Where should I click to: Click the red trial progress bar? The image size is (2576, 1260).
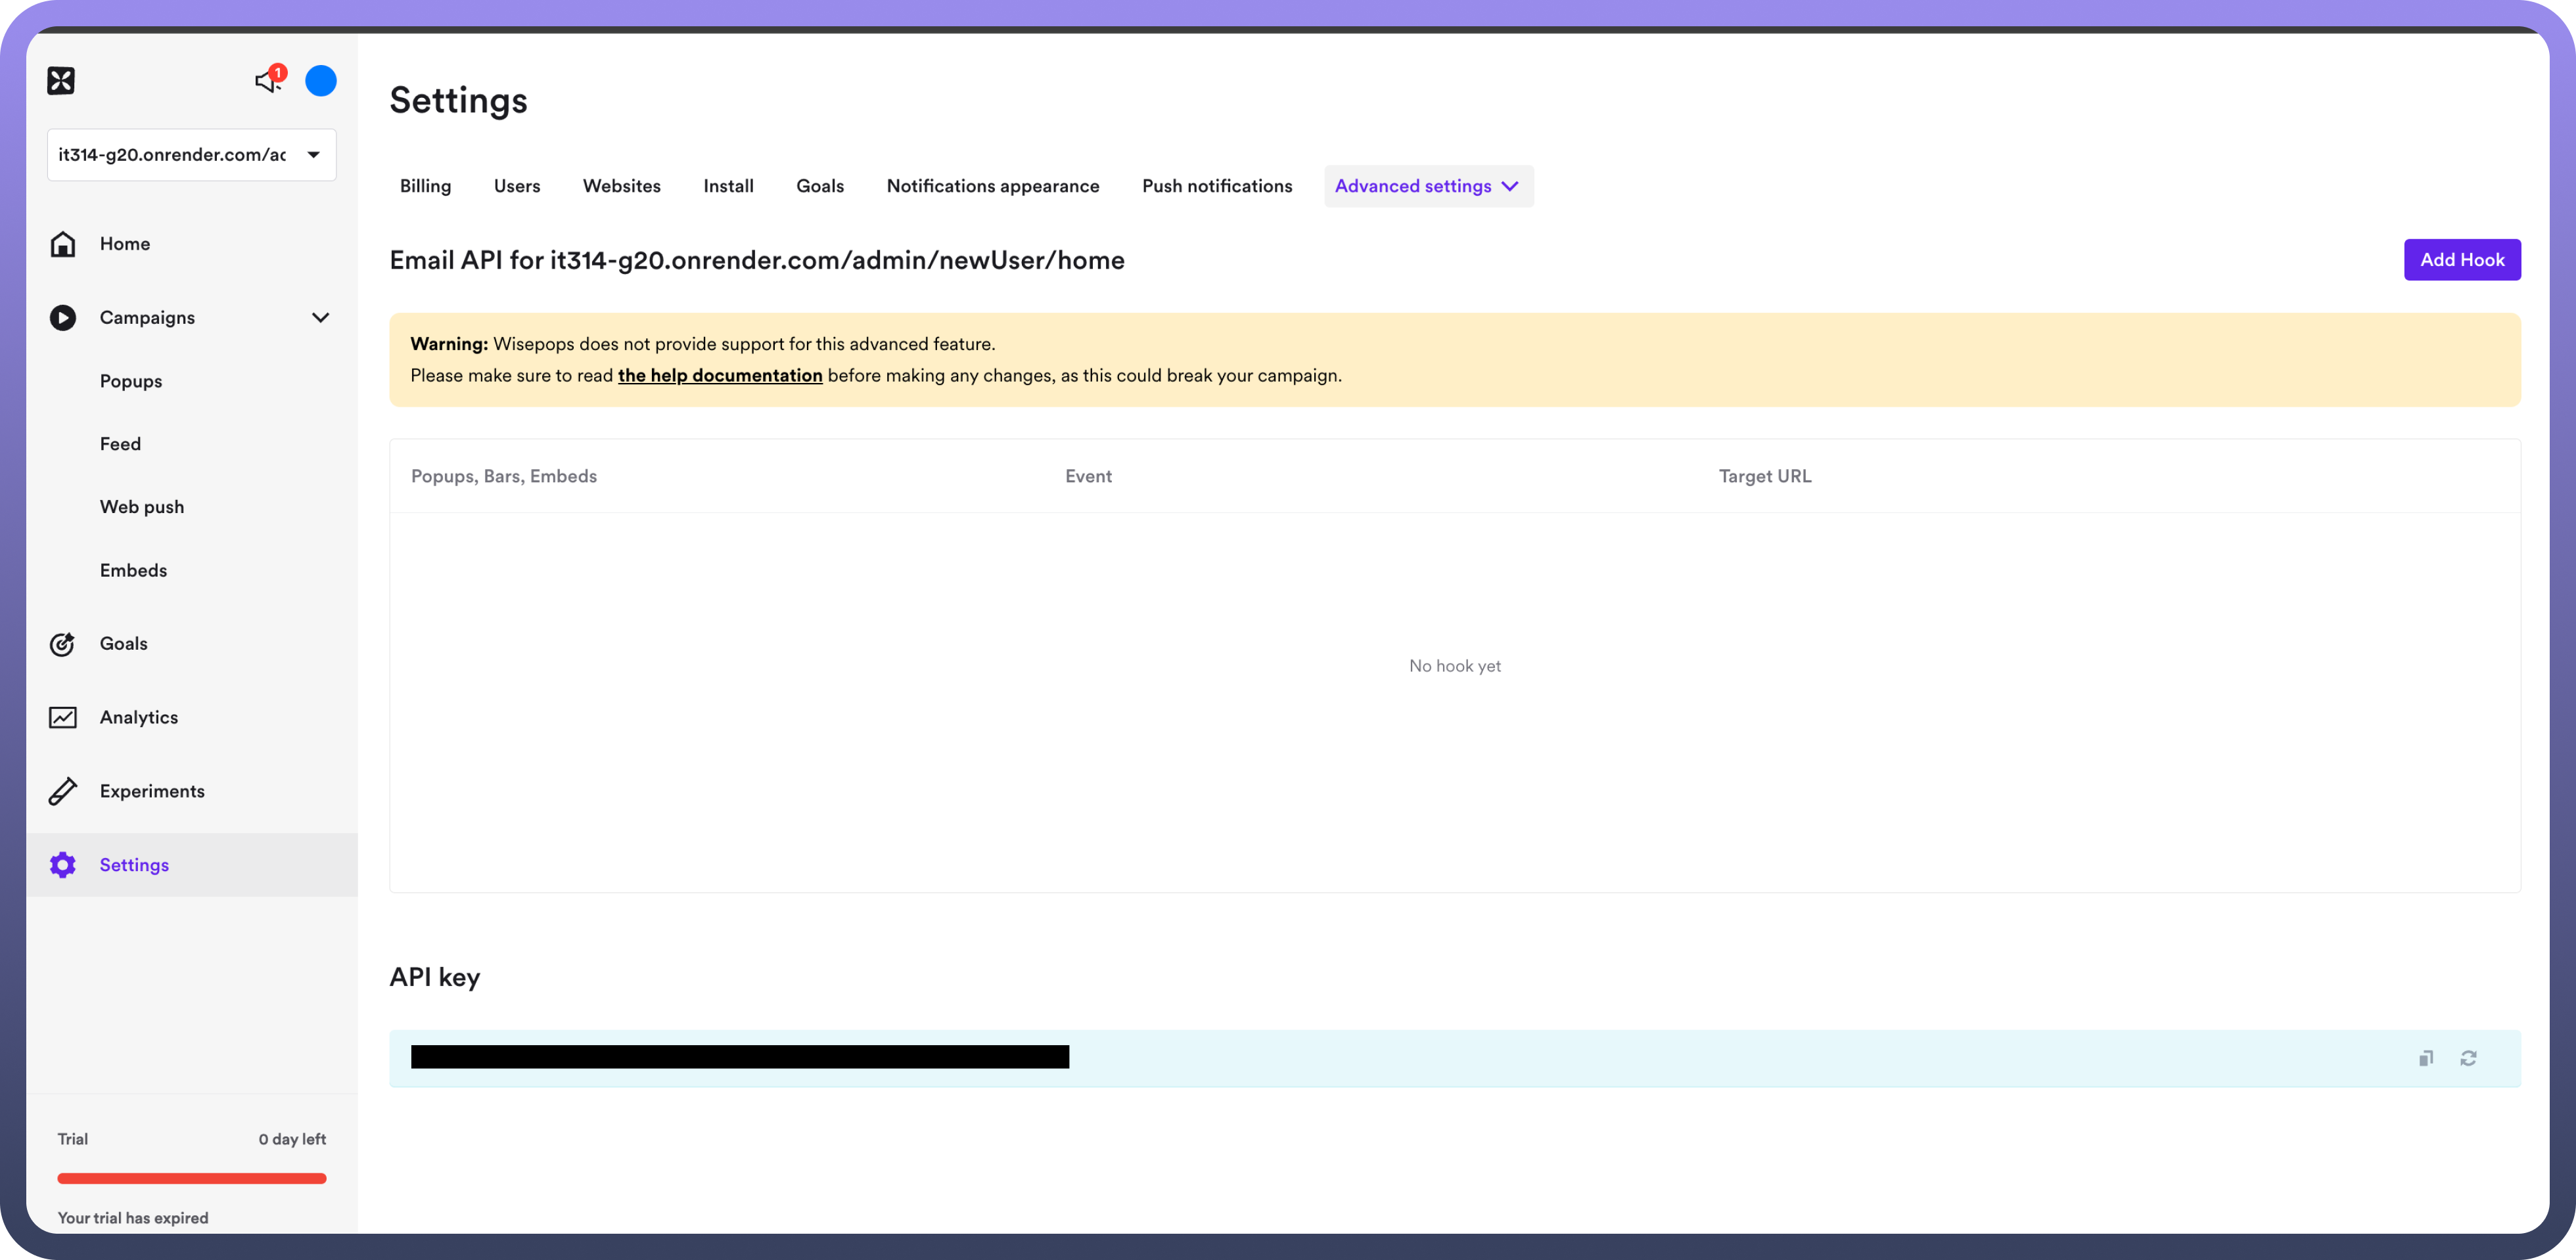(x=191, y=1179)
